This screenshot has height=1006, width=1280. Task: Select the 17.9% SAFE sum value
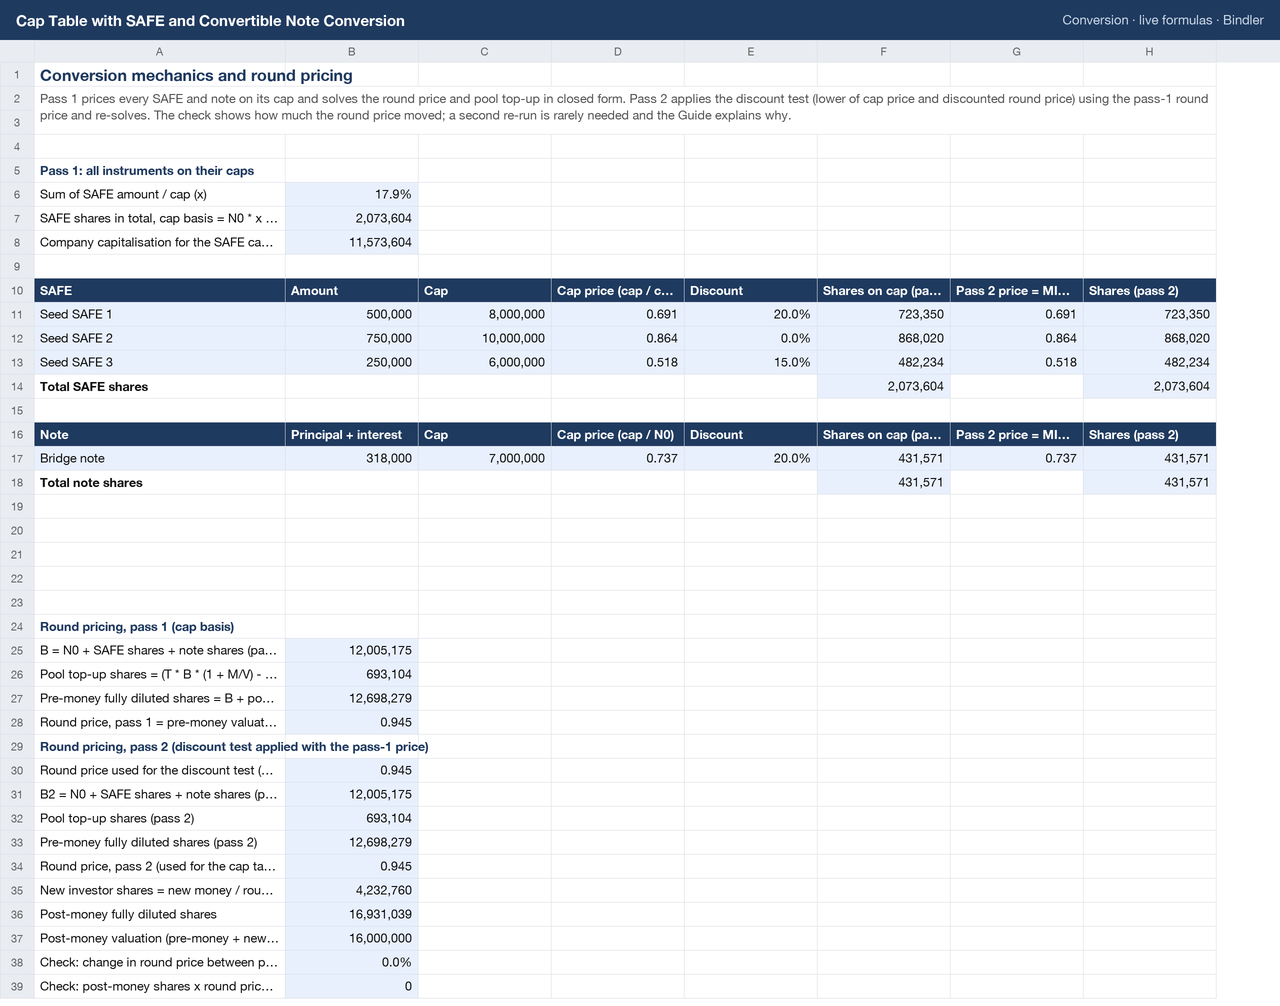[351, 194]
